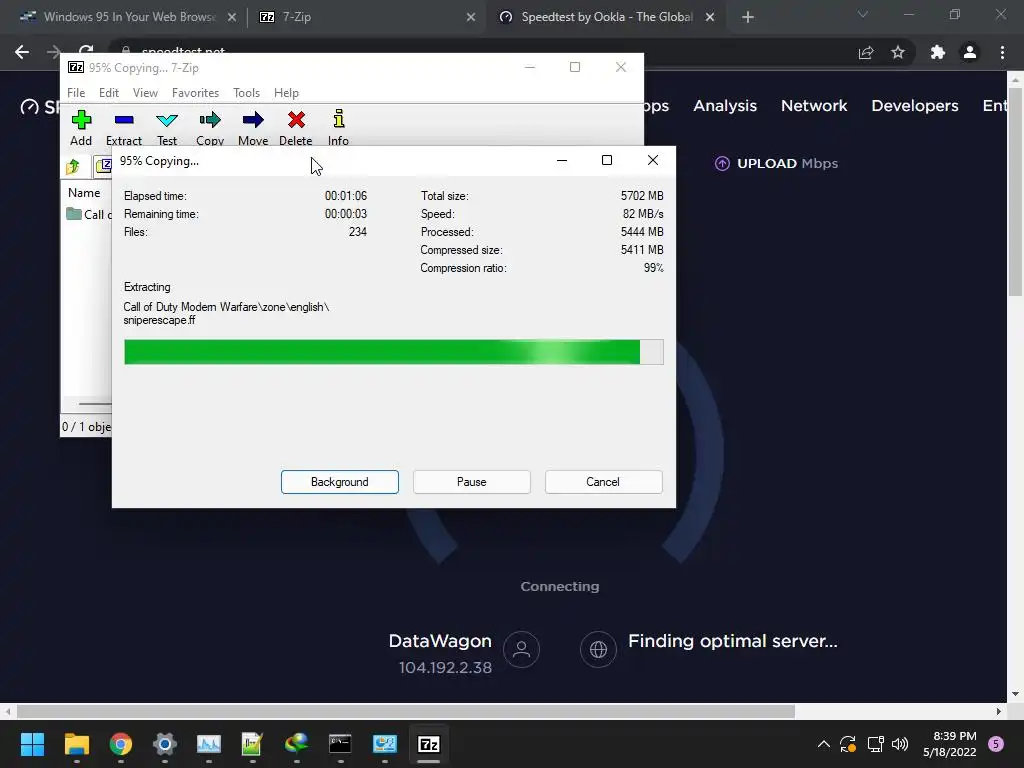Open Developers link on Speedtest
1024x768 pixels.
coord(915,106)
